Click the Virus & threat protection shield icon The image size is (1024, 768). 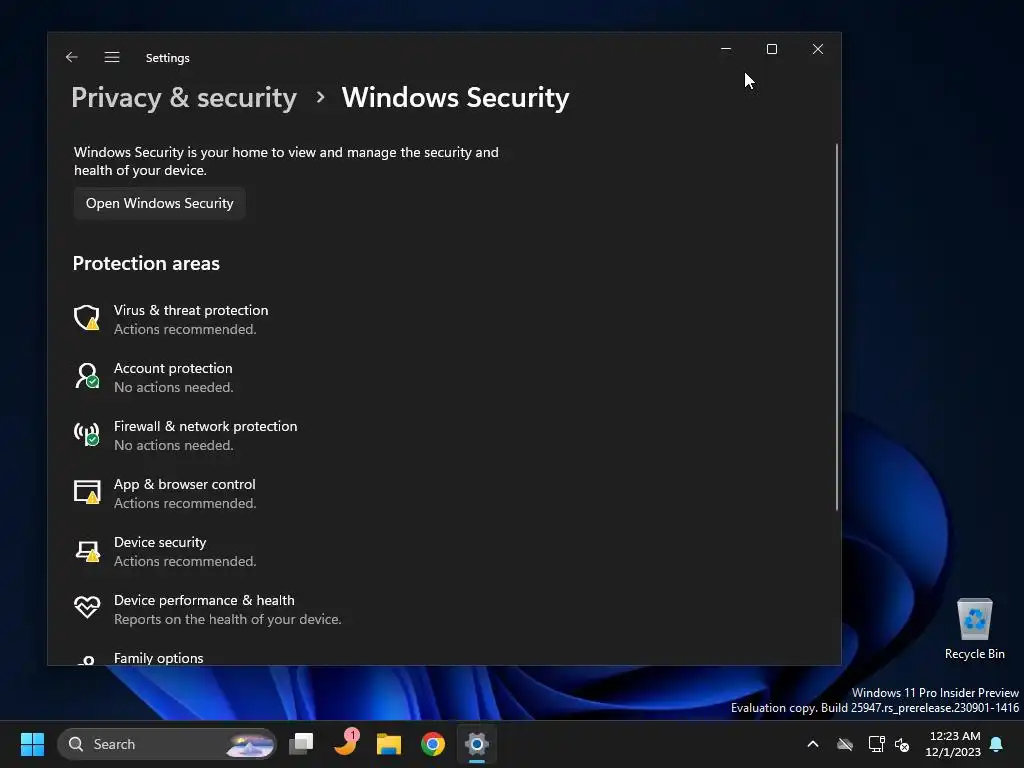pos(87,319)
